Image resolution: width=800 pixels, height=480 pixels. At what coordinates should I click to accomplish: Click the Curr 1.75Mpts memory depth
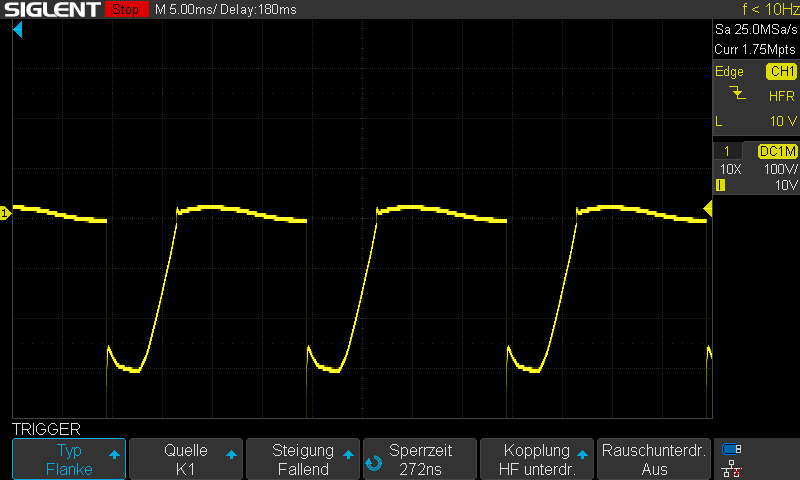tap(755, 49)
